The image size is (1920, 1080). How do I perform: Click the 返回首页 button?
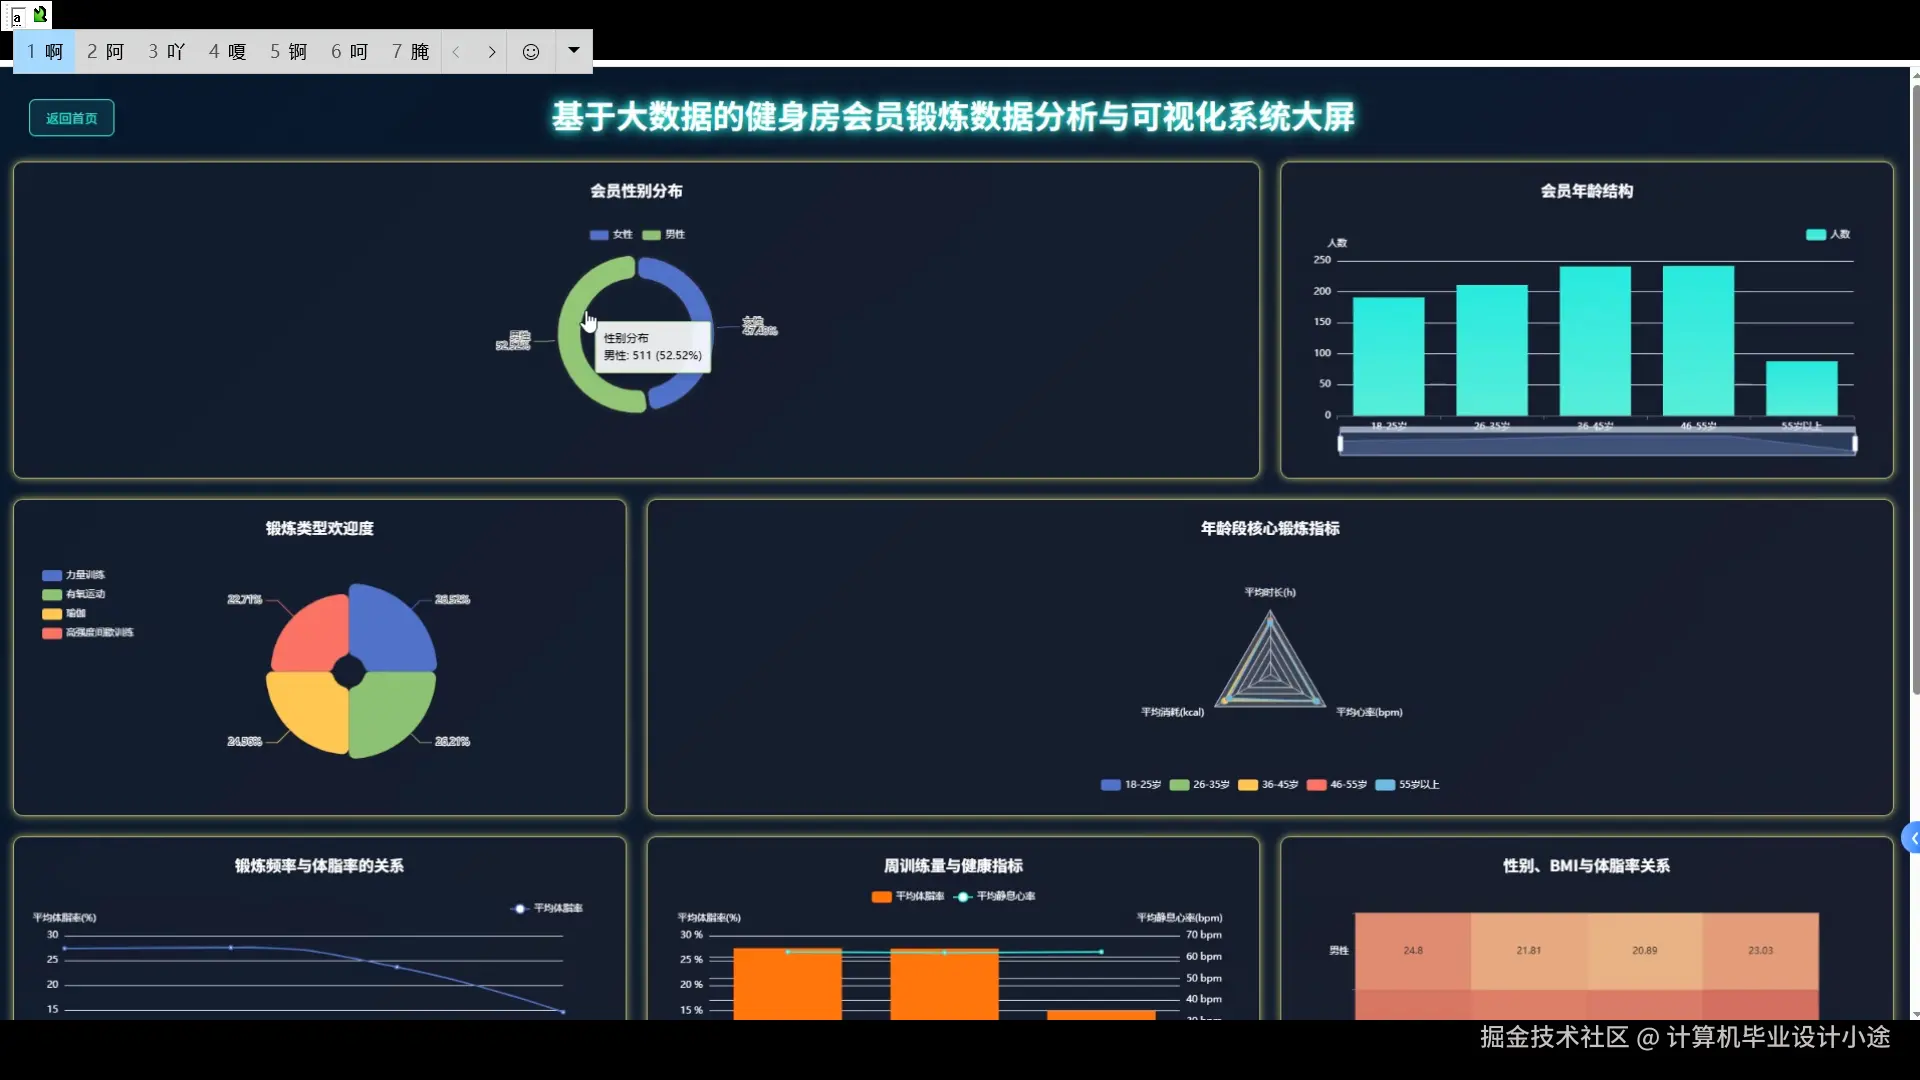coord(71,118)
